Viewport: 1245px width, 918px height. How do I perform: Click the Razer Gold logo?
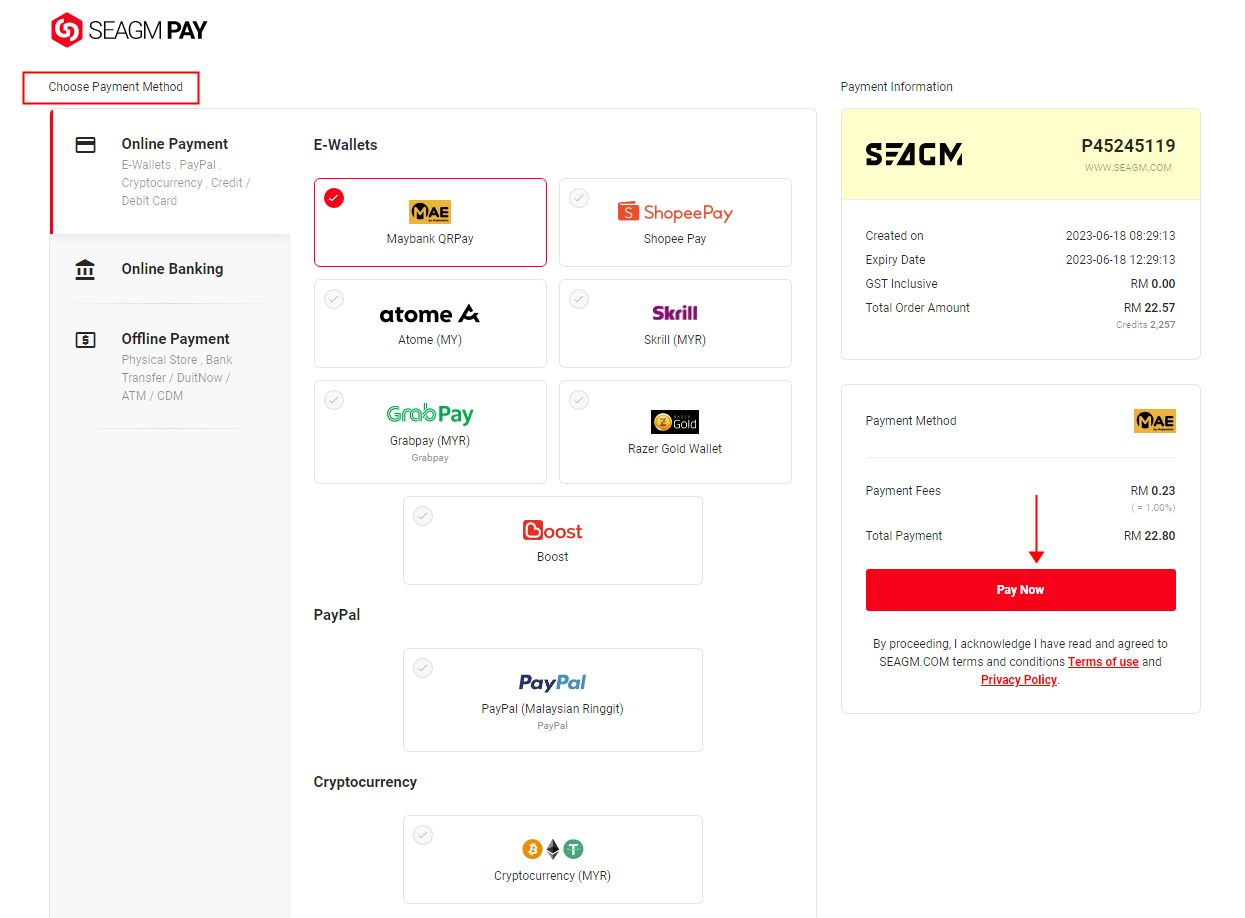click(675, 421)
